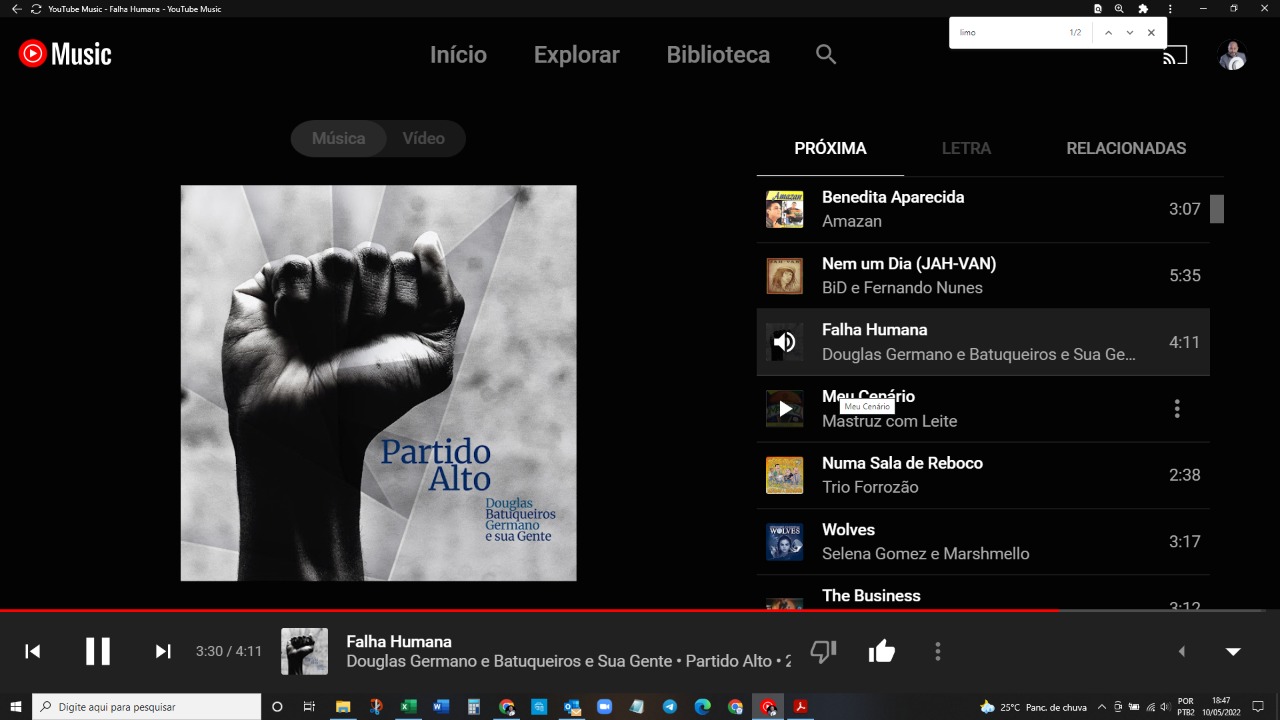Screen dimensions: 1280x720
Task: Click the thumbs down dislike icon
Action: click(x=823, y=652)
